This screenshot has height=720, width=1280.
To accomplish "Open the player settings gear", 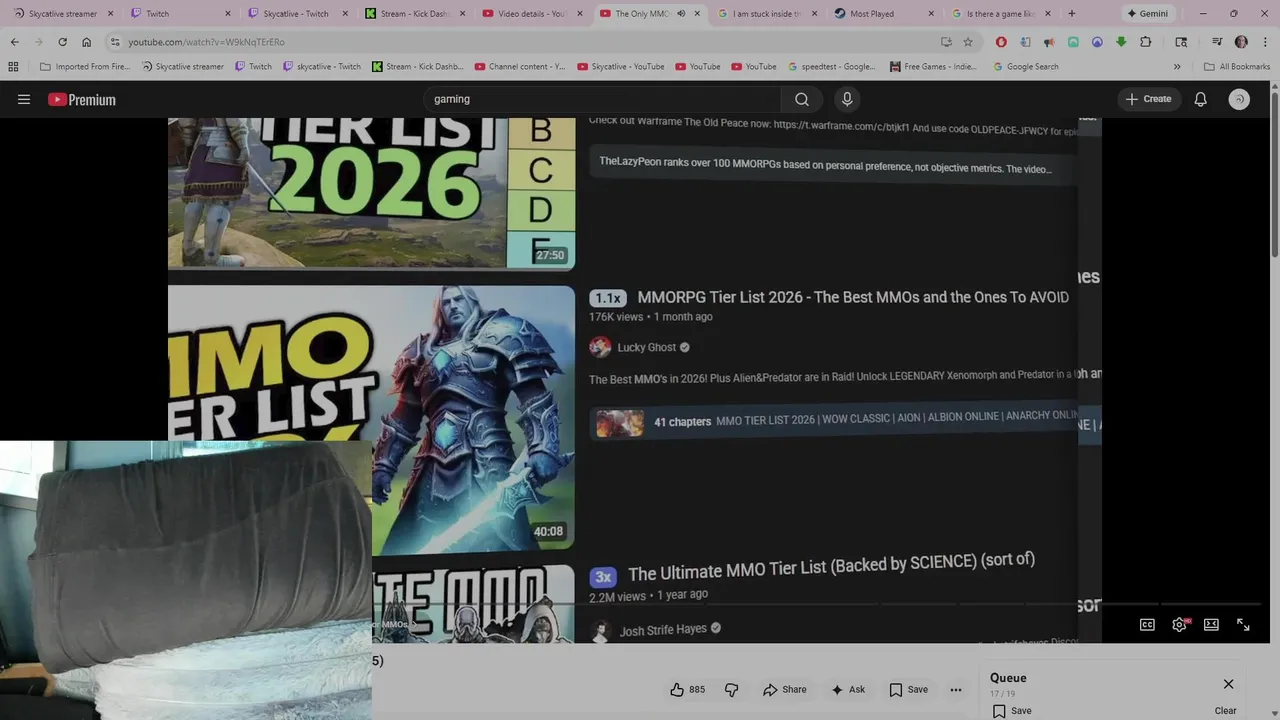I will pos(1180,624).
